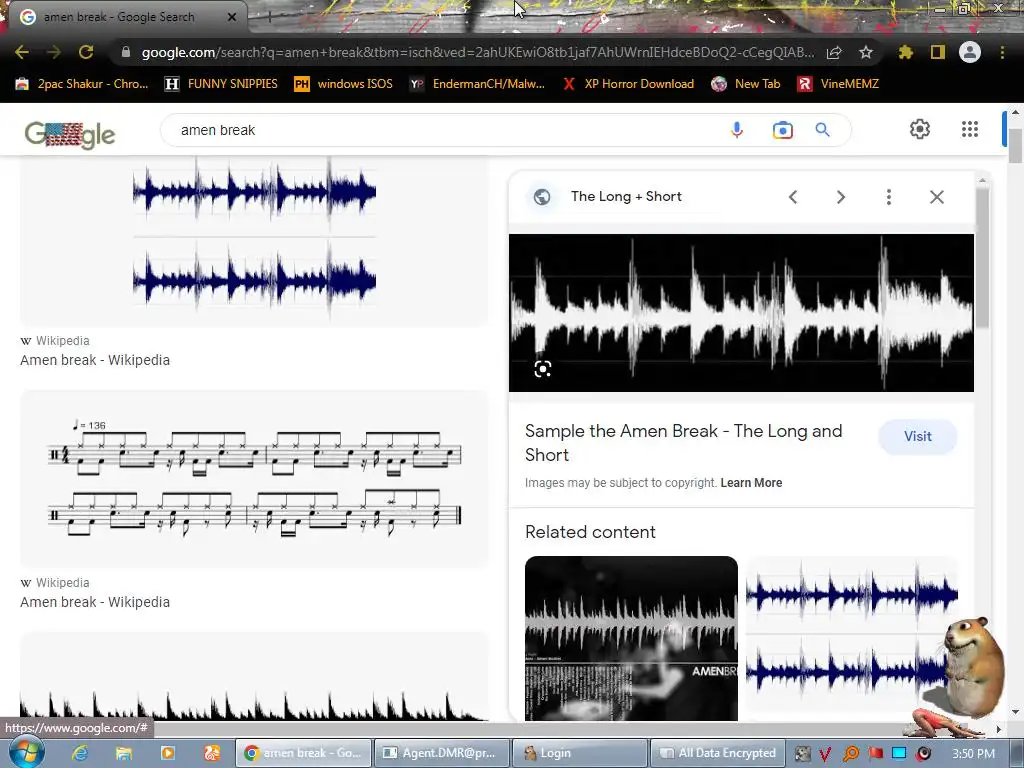Image resolution: width=1024 pixels, height=768 pixels.
Task: Open The Long + Short site globe icon
Action: (542, 197)
